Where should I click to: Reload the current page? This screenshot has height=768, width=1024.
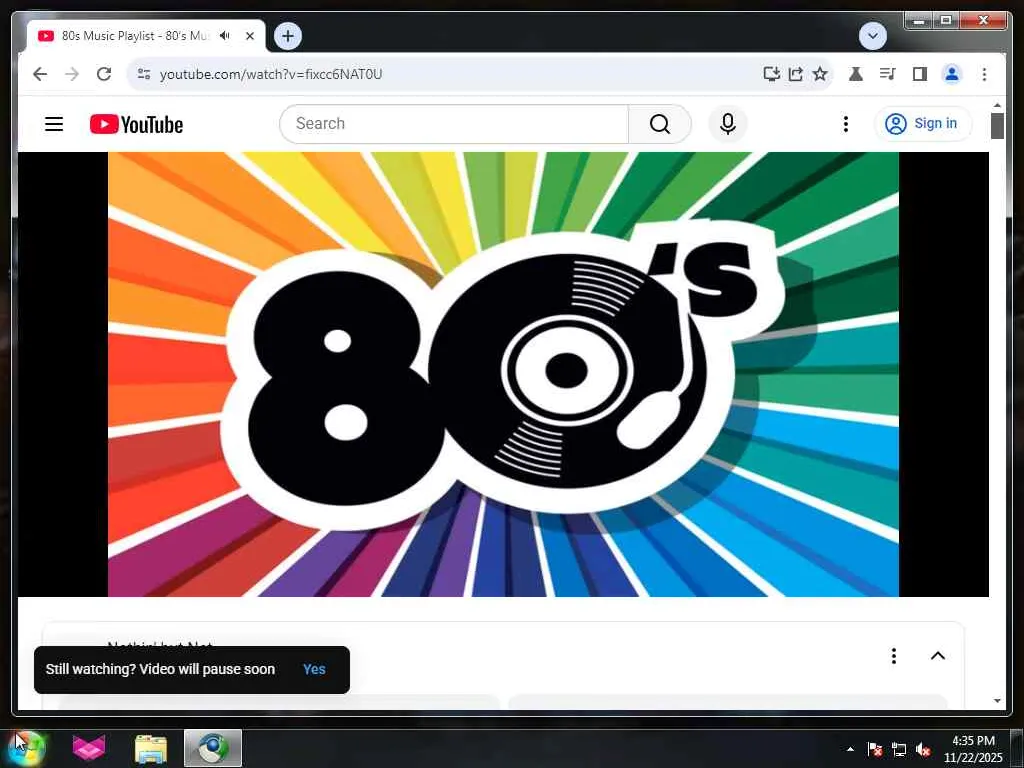pyautogui.click(x=104, y=74)
